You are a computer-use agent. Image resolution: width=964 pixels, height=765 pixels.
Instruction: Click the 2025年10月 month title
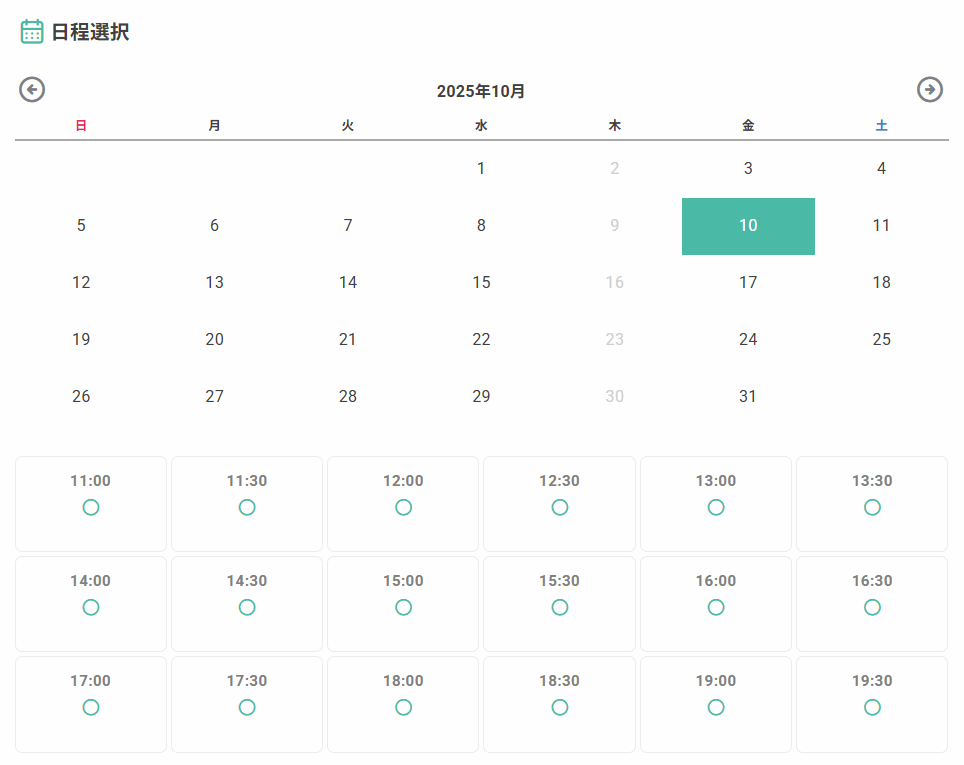pyautogui.click(x=481, y=92)
